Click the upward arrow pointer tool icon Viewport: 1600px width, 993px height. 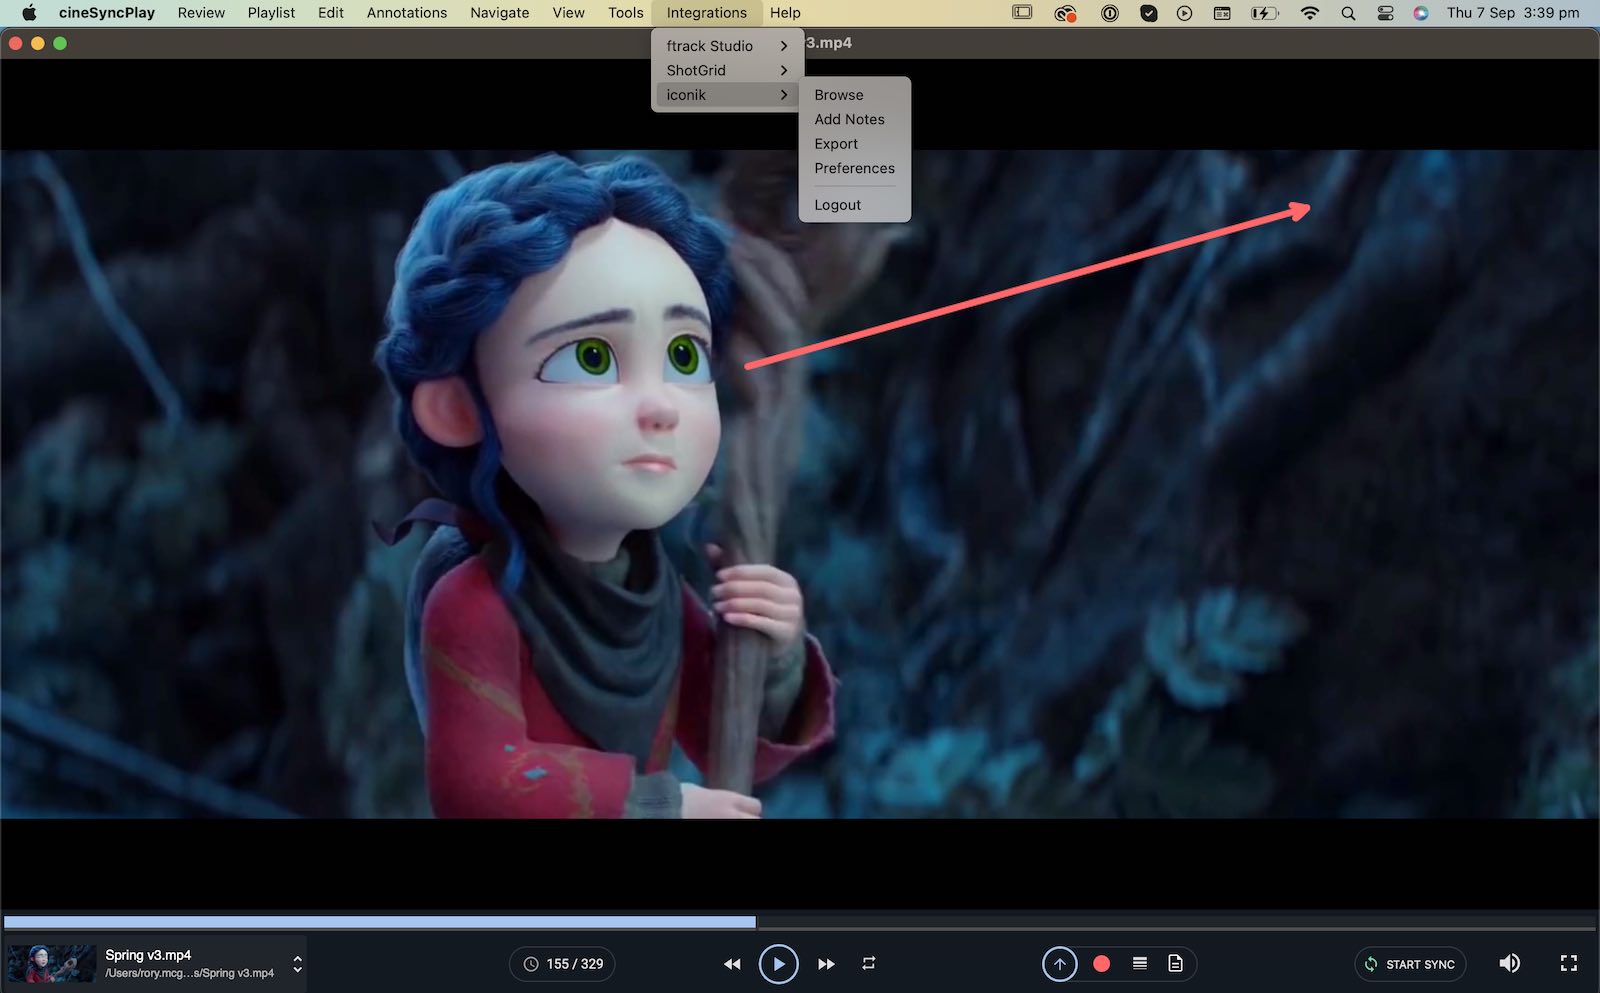point(1060,964)
